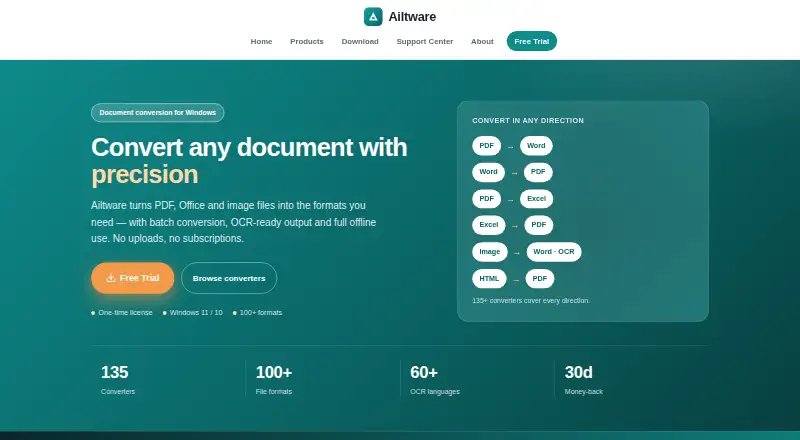Screen dimensions: 800x440
Task: Select PDF chip in PDF to Excel row
Action: pyautogui.click(x=487, y=199)
